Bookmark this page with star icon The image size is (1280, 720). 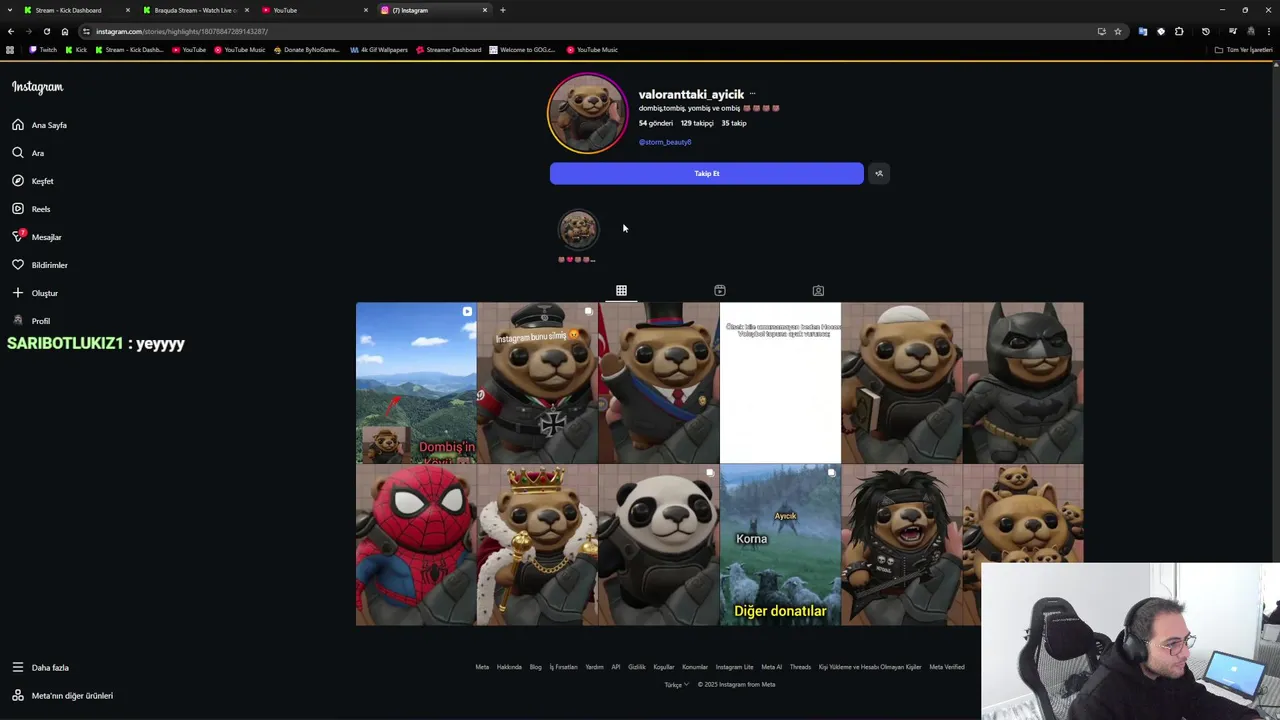[1118, 31]
